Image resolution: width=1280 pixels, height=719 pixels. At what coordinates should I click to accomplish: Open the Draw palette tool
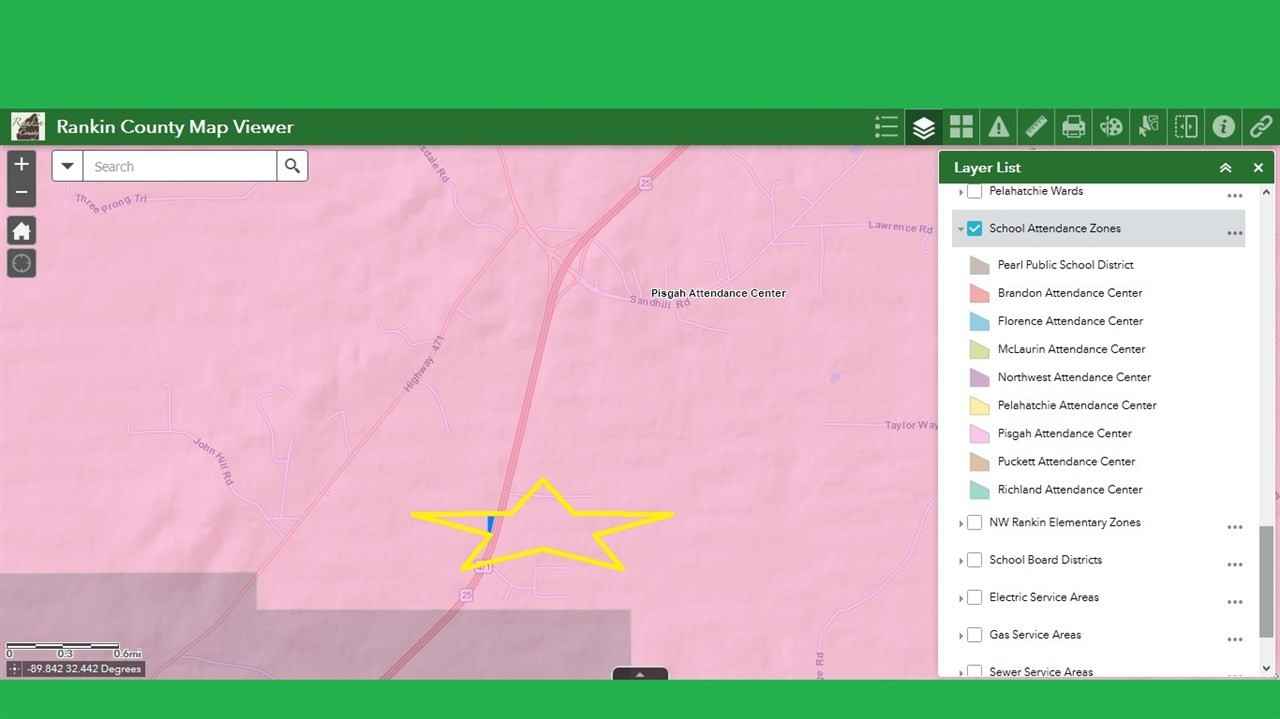(1111, 127)
